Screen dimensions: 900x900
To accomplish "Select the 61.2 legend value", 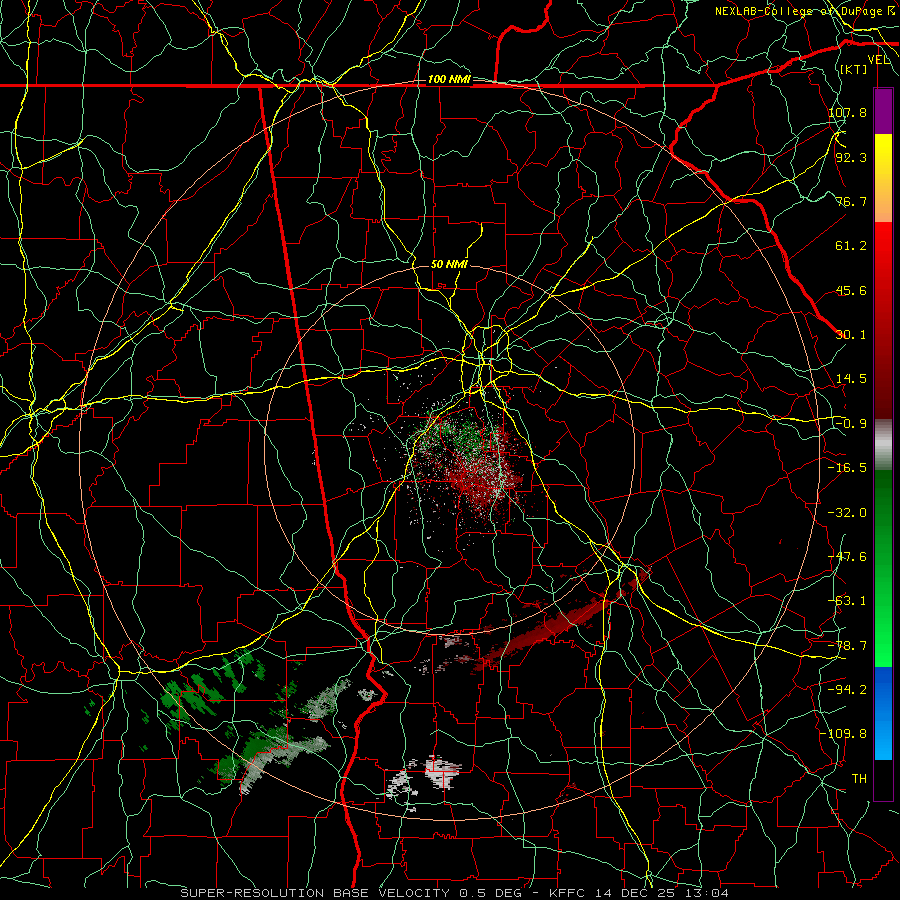I will (851, 246).
